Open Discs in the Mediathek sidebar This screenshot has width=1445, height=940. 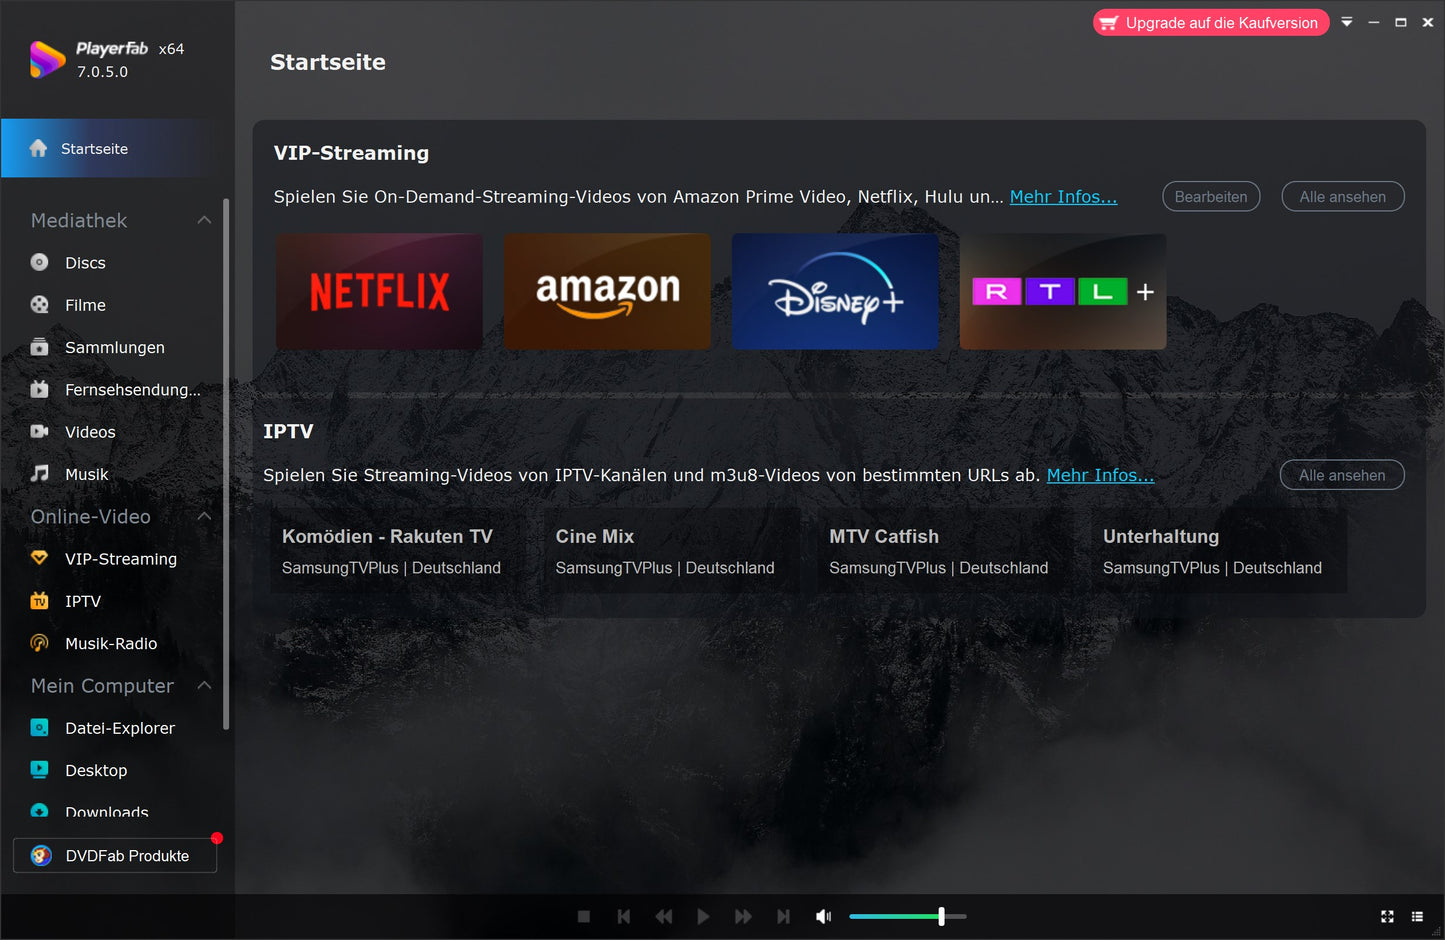85,263
